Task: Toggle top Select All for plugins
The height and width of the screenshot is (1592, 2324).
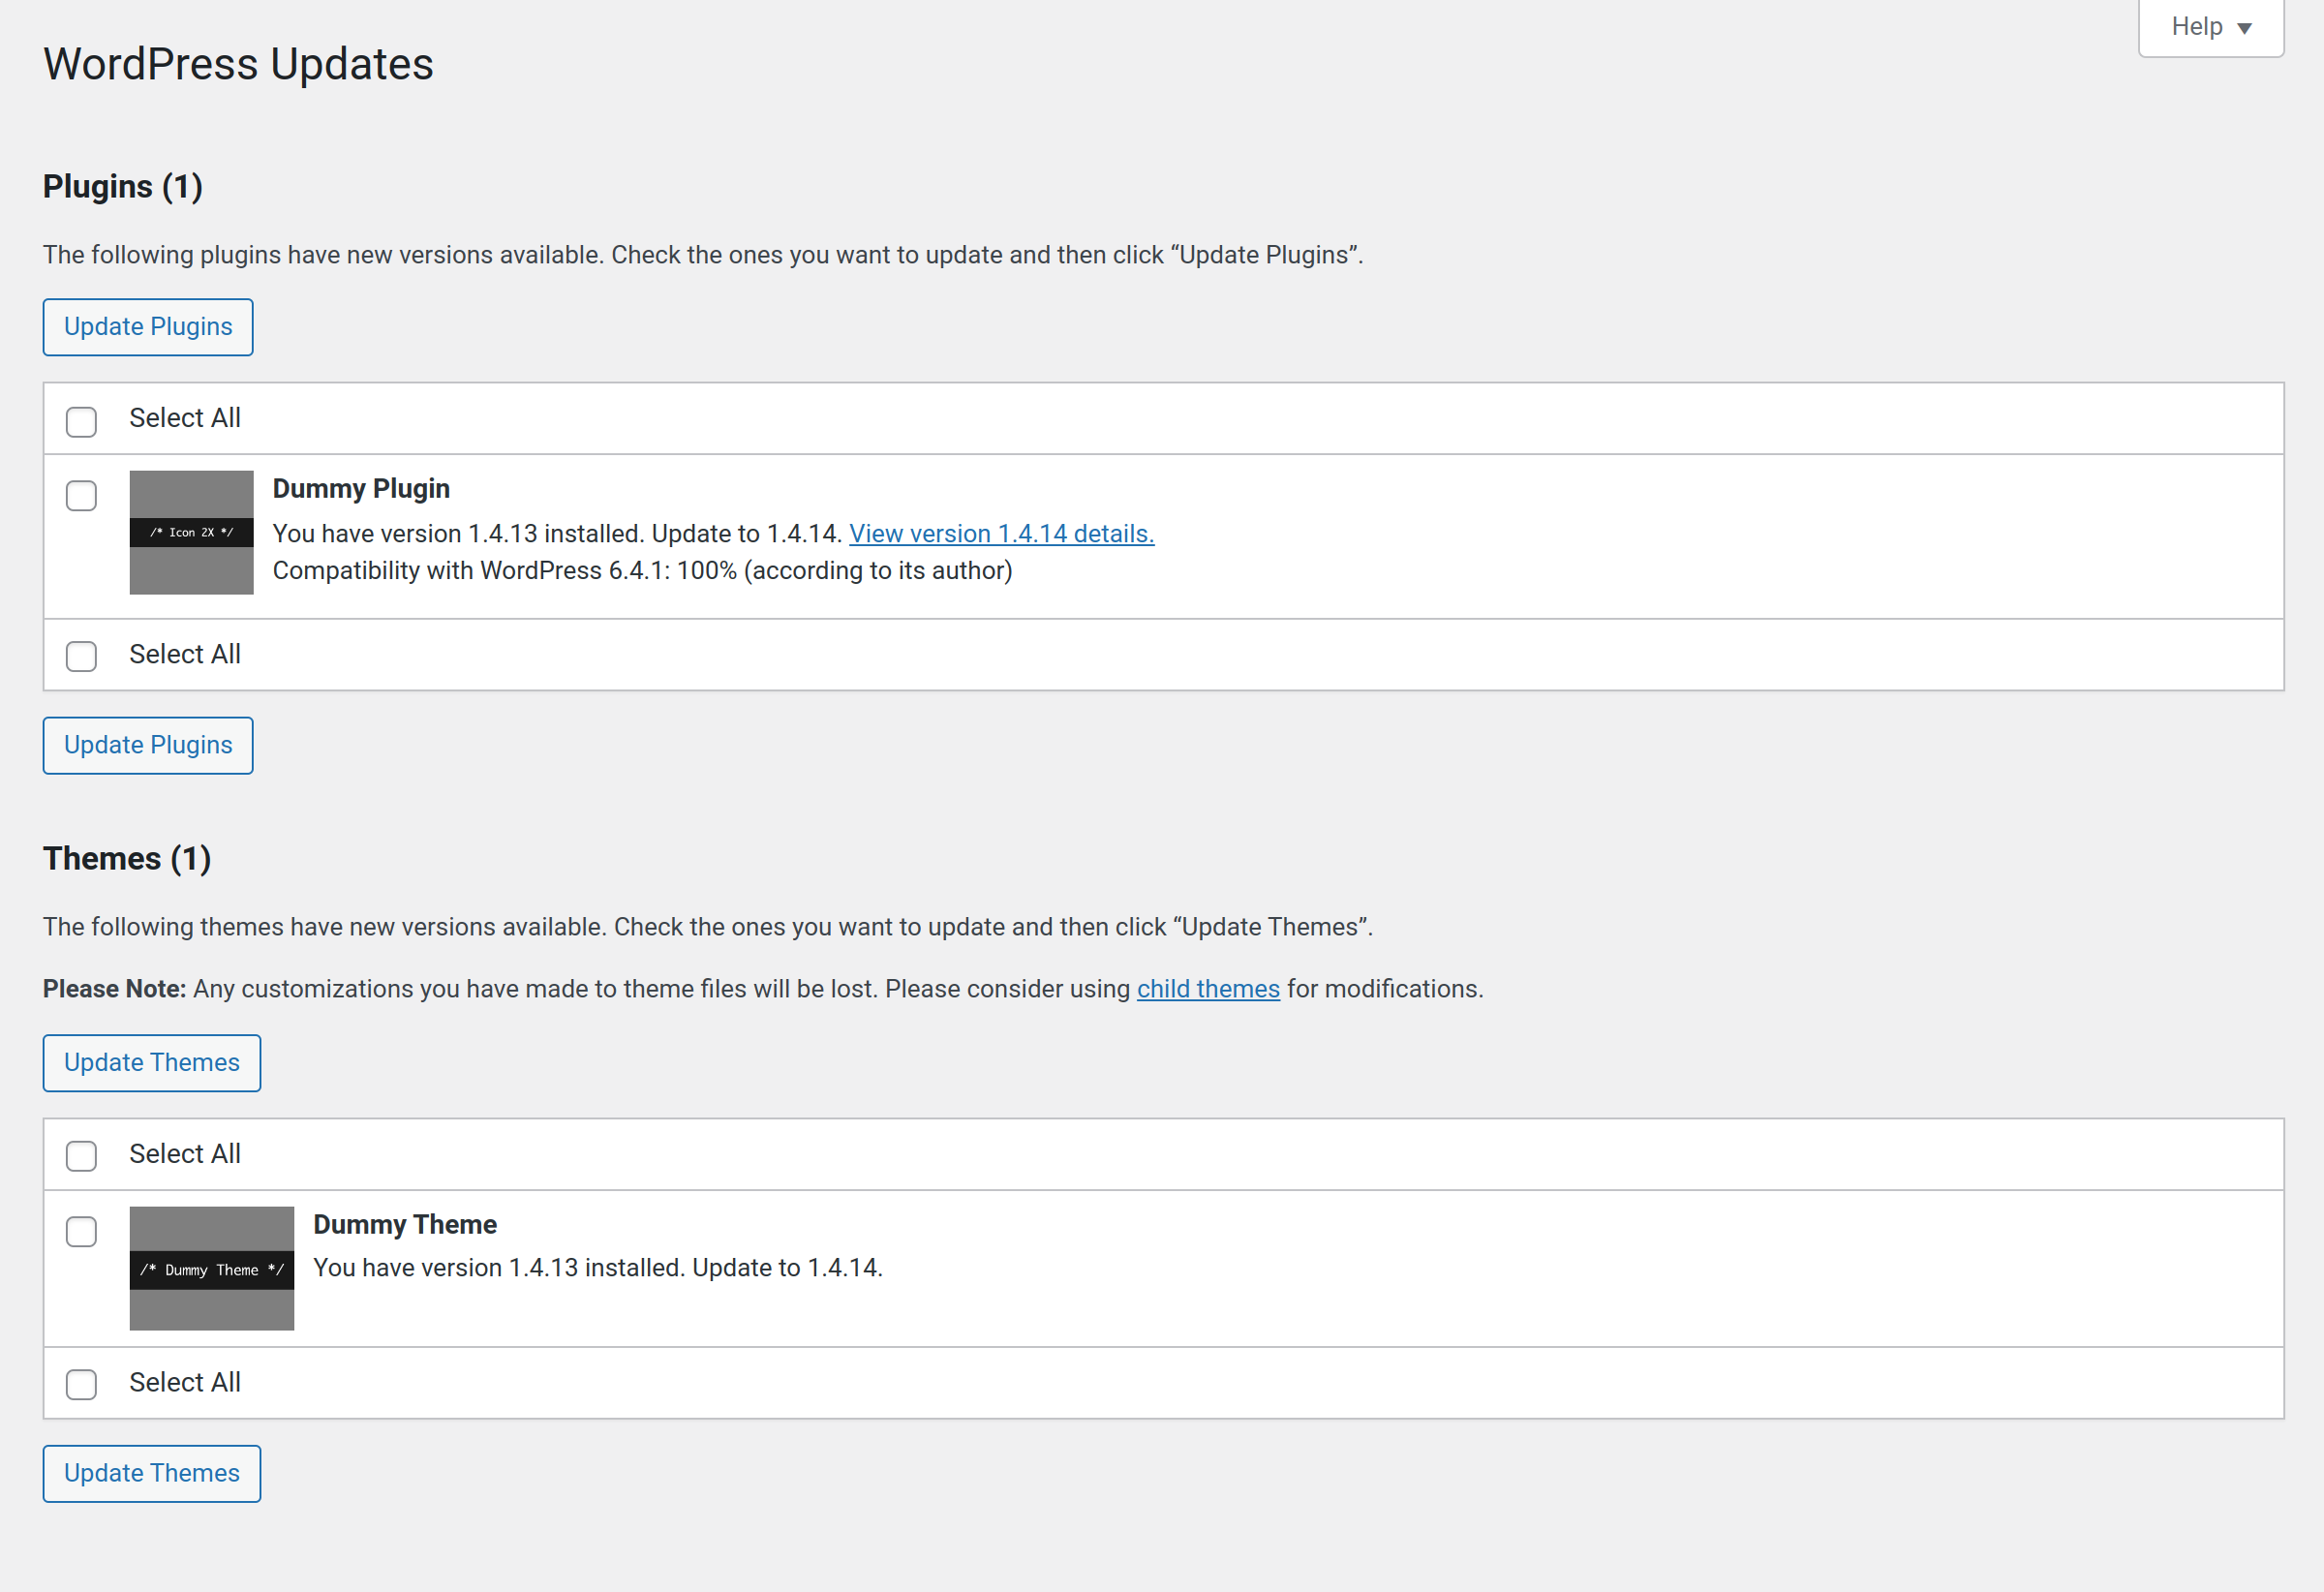Action: (81, 421)
